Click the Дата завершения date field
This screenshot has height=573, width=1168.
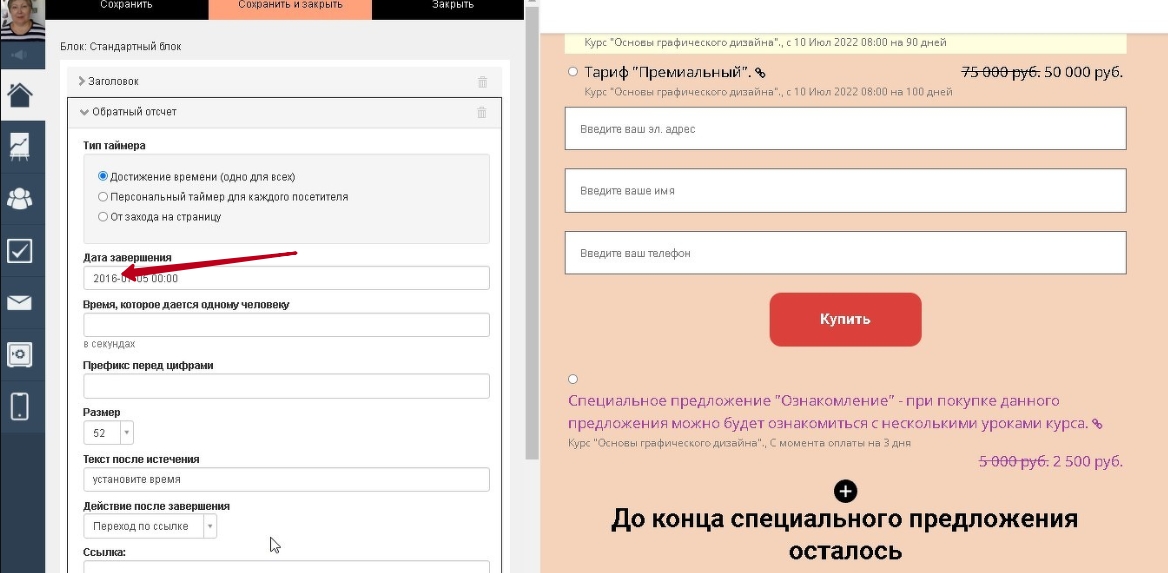[x=286, y=278]
